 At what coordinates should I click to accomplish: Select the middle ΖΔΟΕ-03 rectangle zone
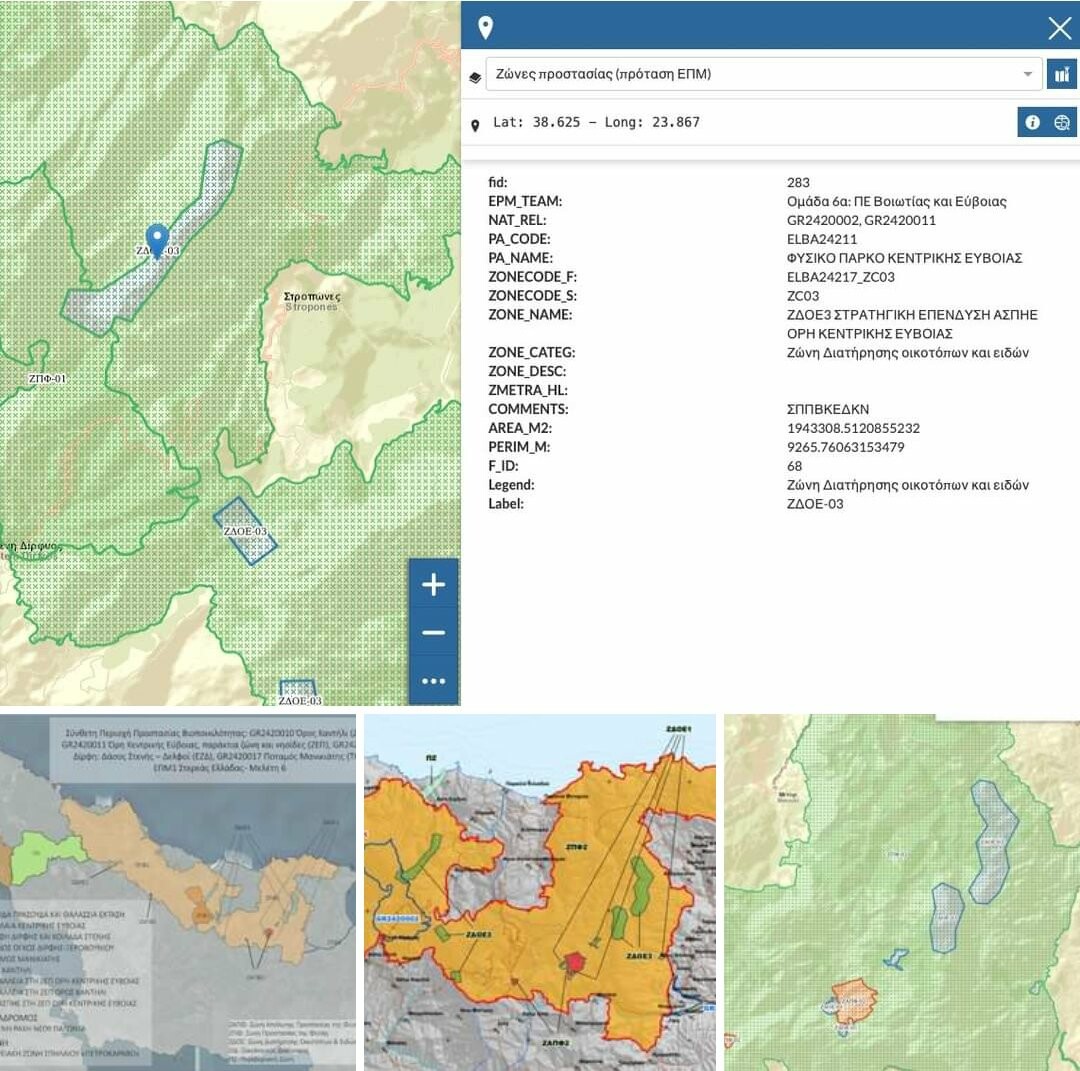[245, 531]
